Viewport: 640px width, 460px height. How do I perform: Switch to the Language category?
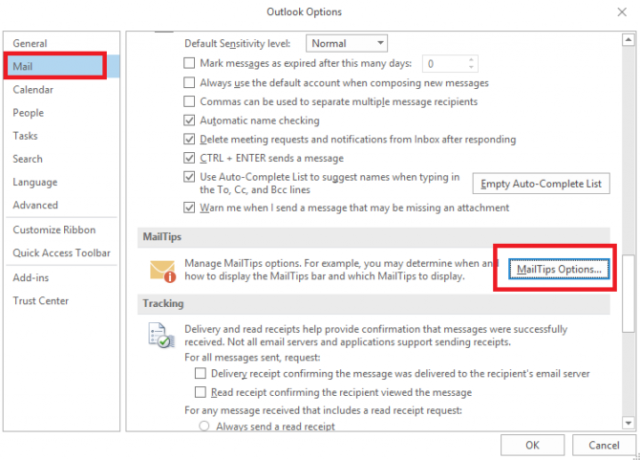click(x=62, y=182)
